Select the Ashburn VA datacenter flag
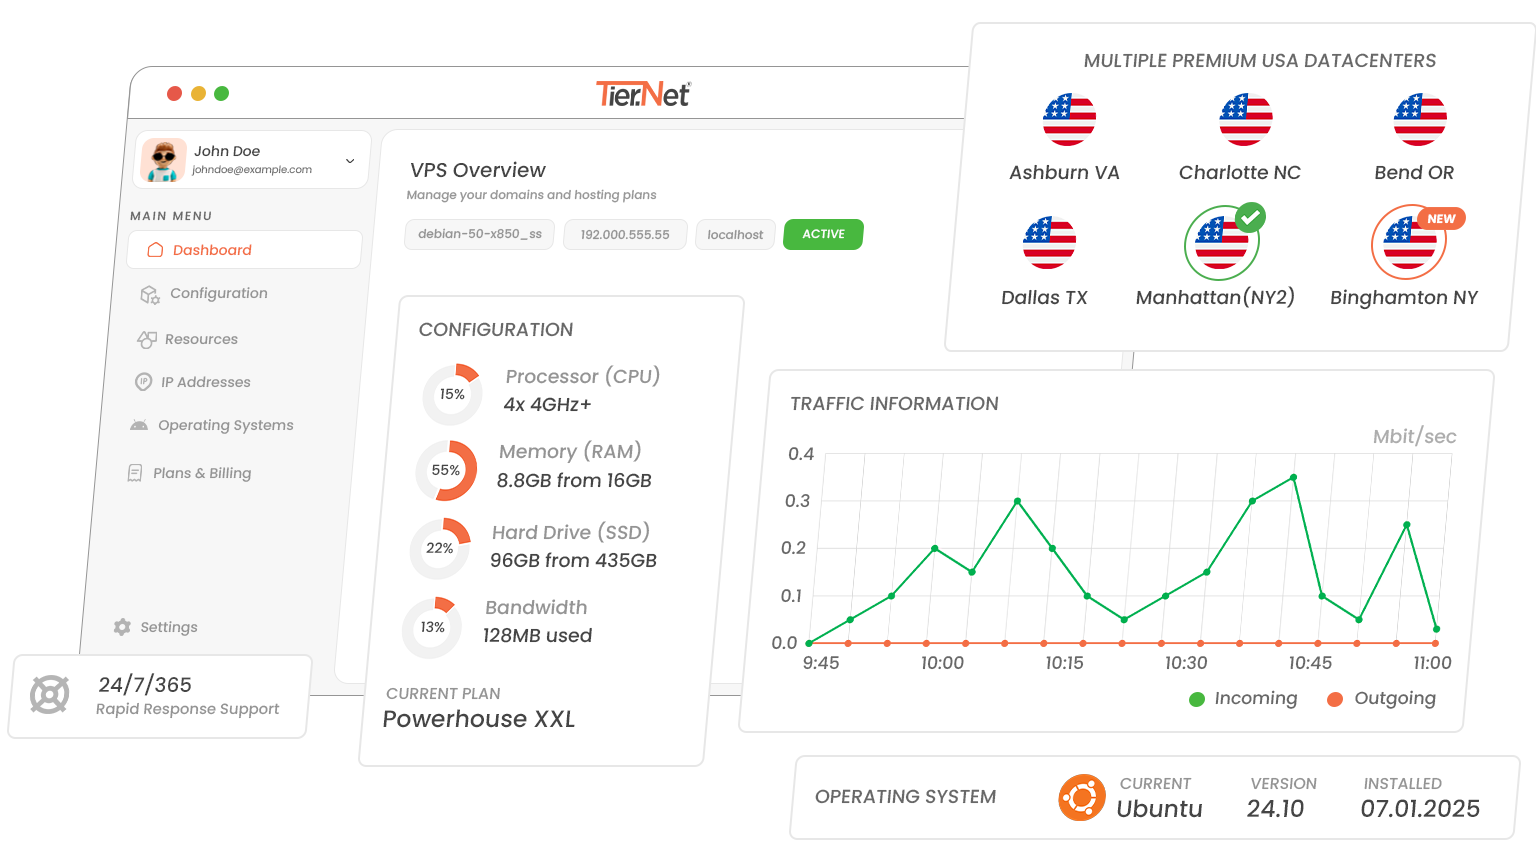Image resolution: width=1536 pixels, height=855 pixels. pyautogui.click(x=1069, y=119)
